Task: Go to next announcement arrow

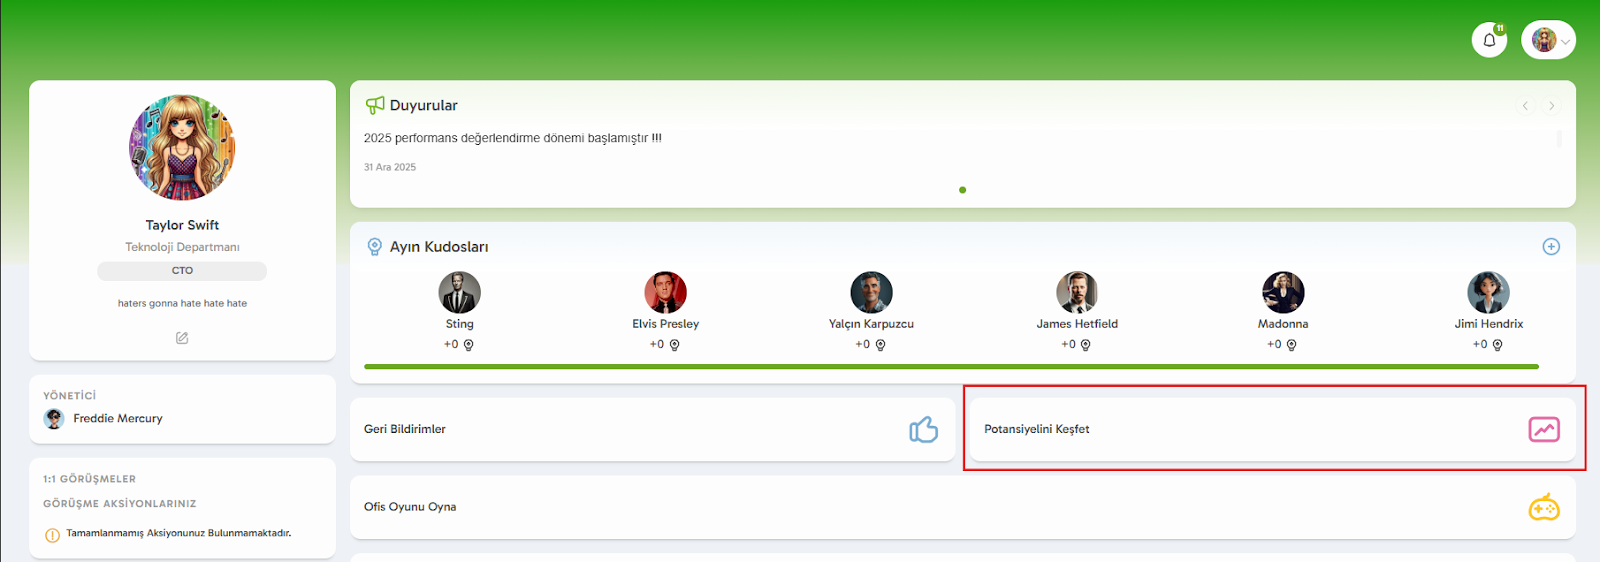Action: pyautogui.click(x=1551, y=106)
